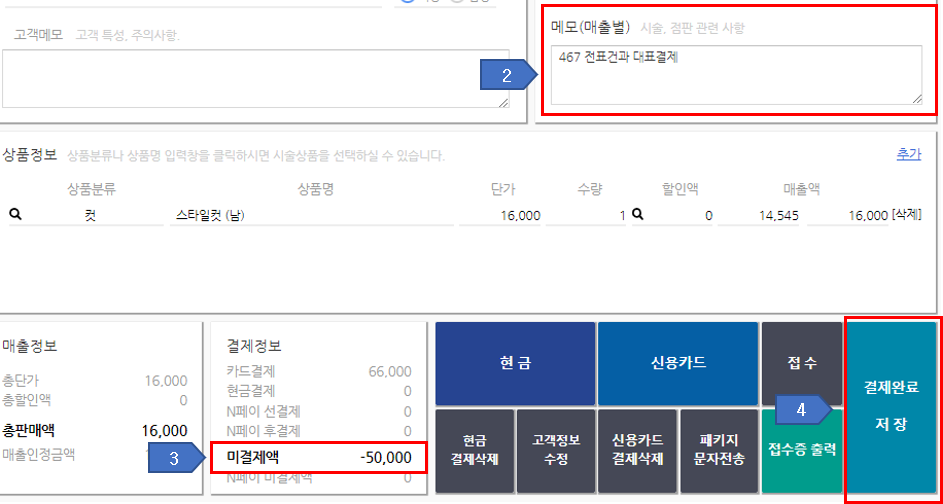Screen dimensions: 943x504
Task: Click the 총단가 value 16,000
Action: point(165,381)
